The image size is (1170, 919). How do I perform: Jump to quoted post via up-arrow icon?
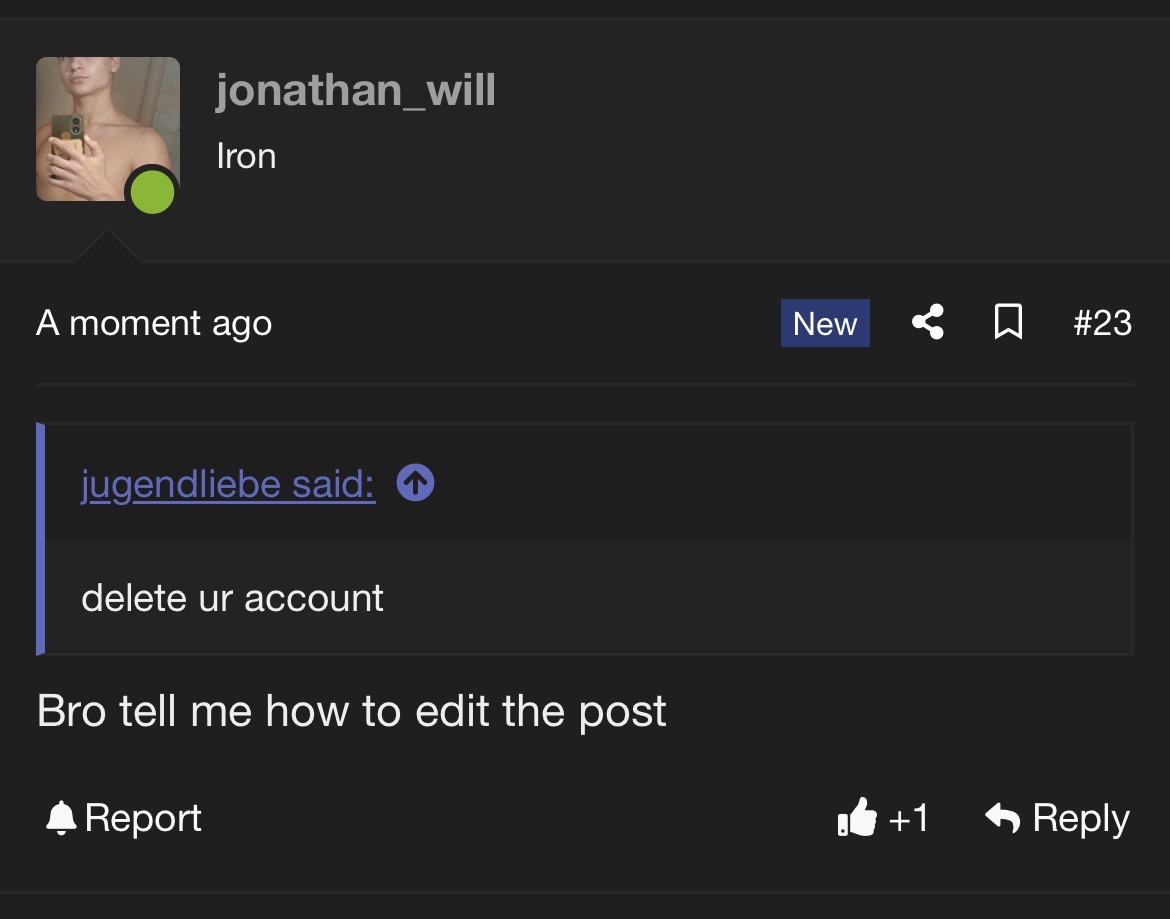point(416,483)
